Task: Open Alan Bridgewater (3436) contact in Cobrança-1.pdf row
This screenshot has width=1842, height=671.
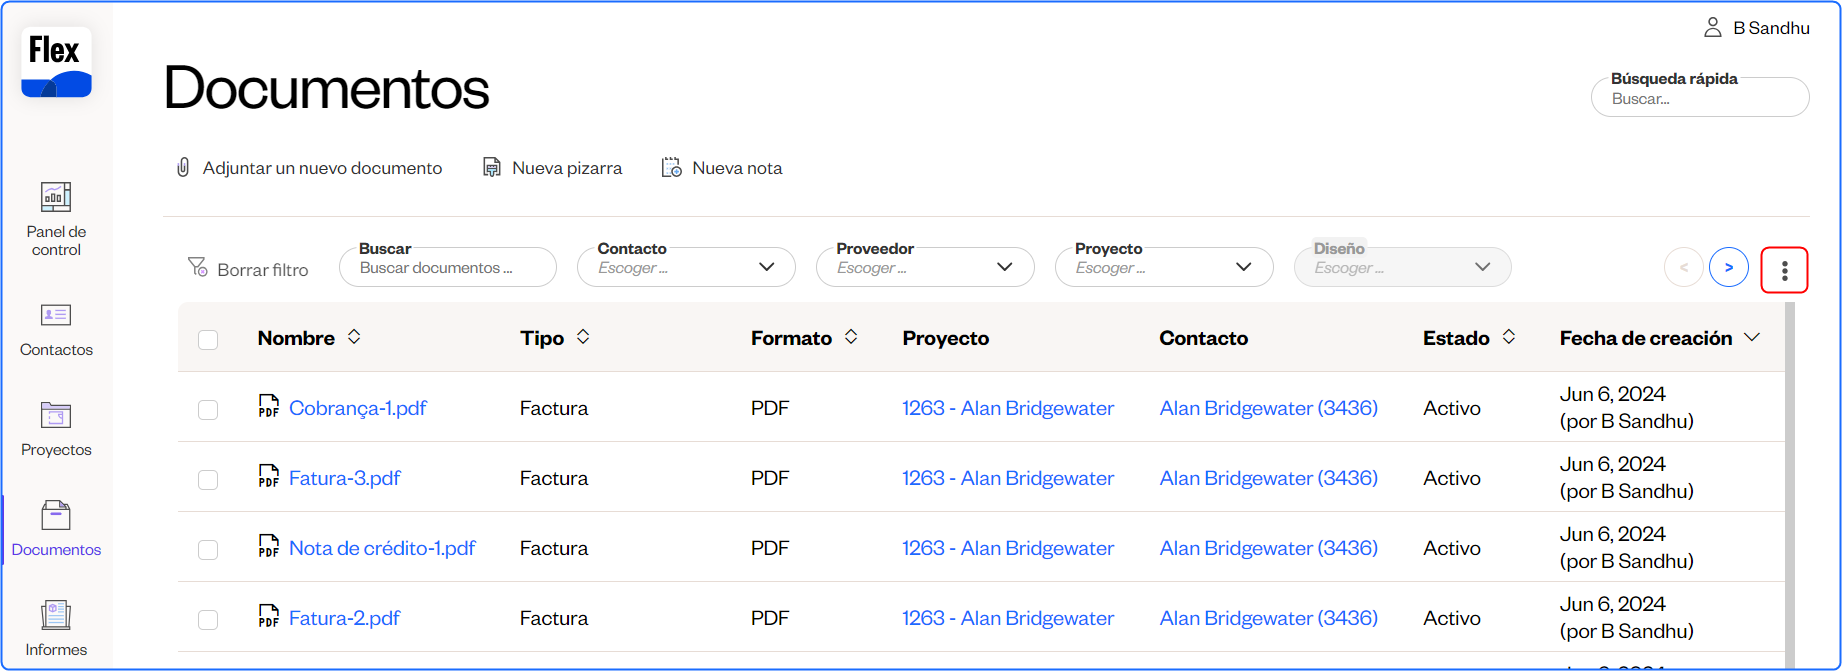Action: pos(1269,408)
